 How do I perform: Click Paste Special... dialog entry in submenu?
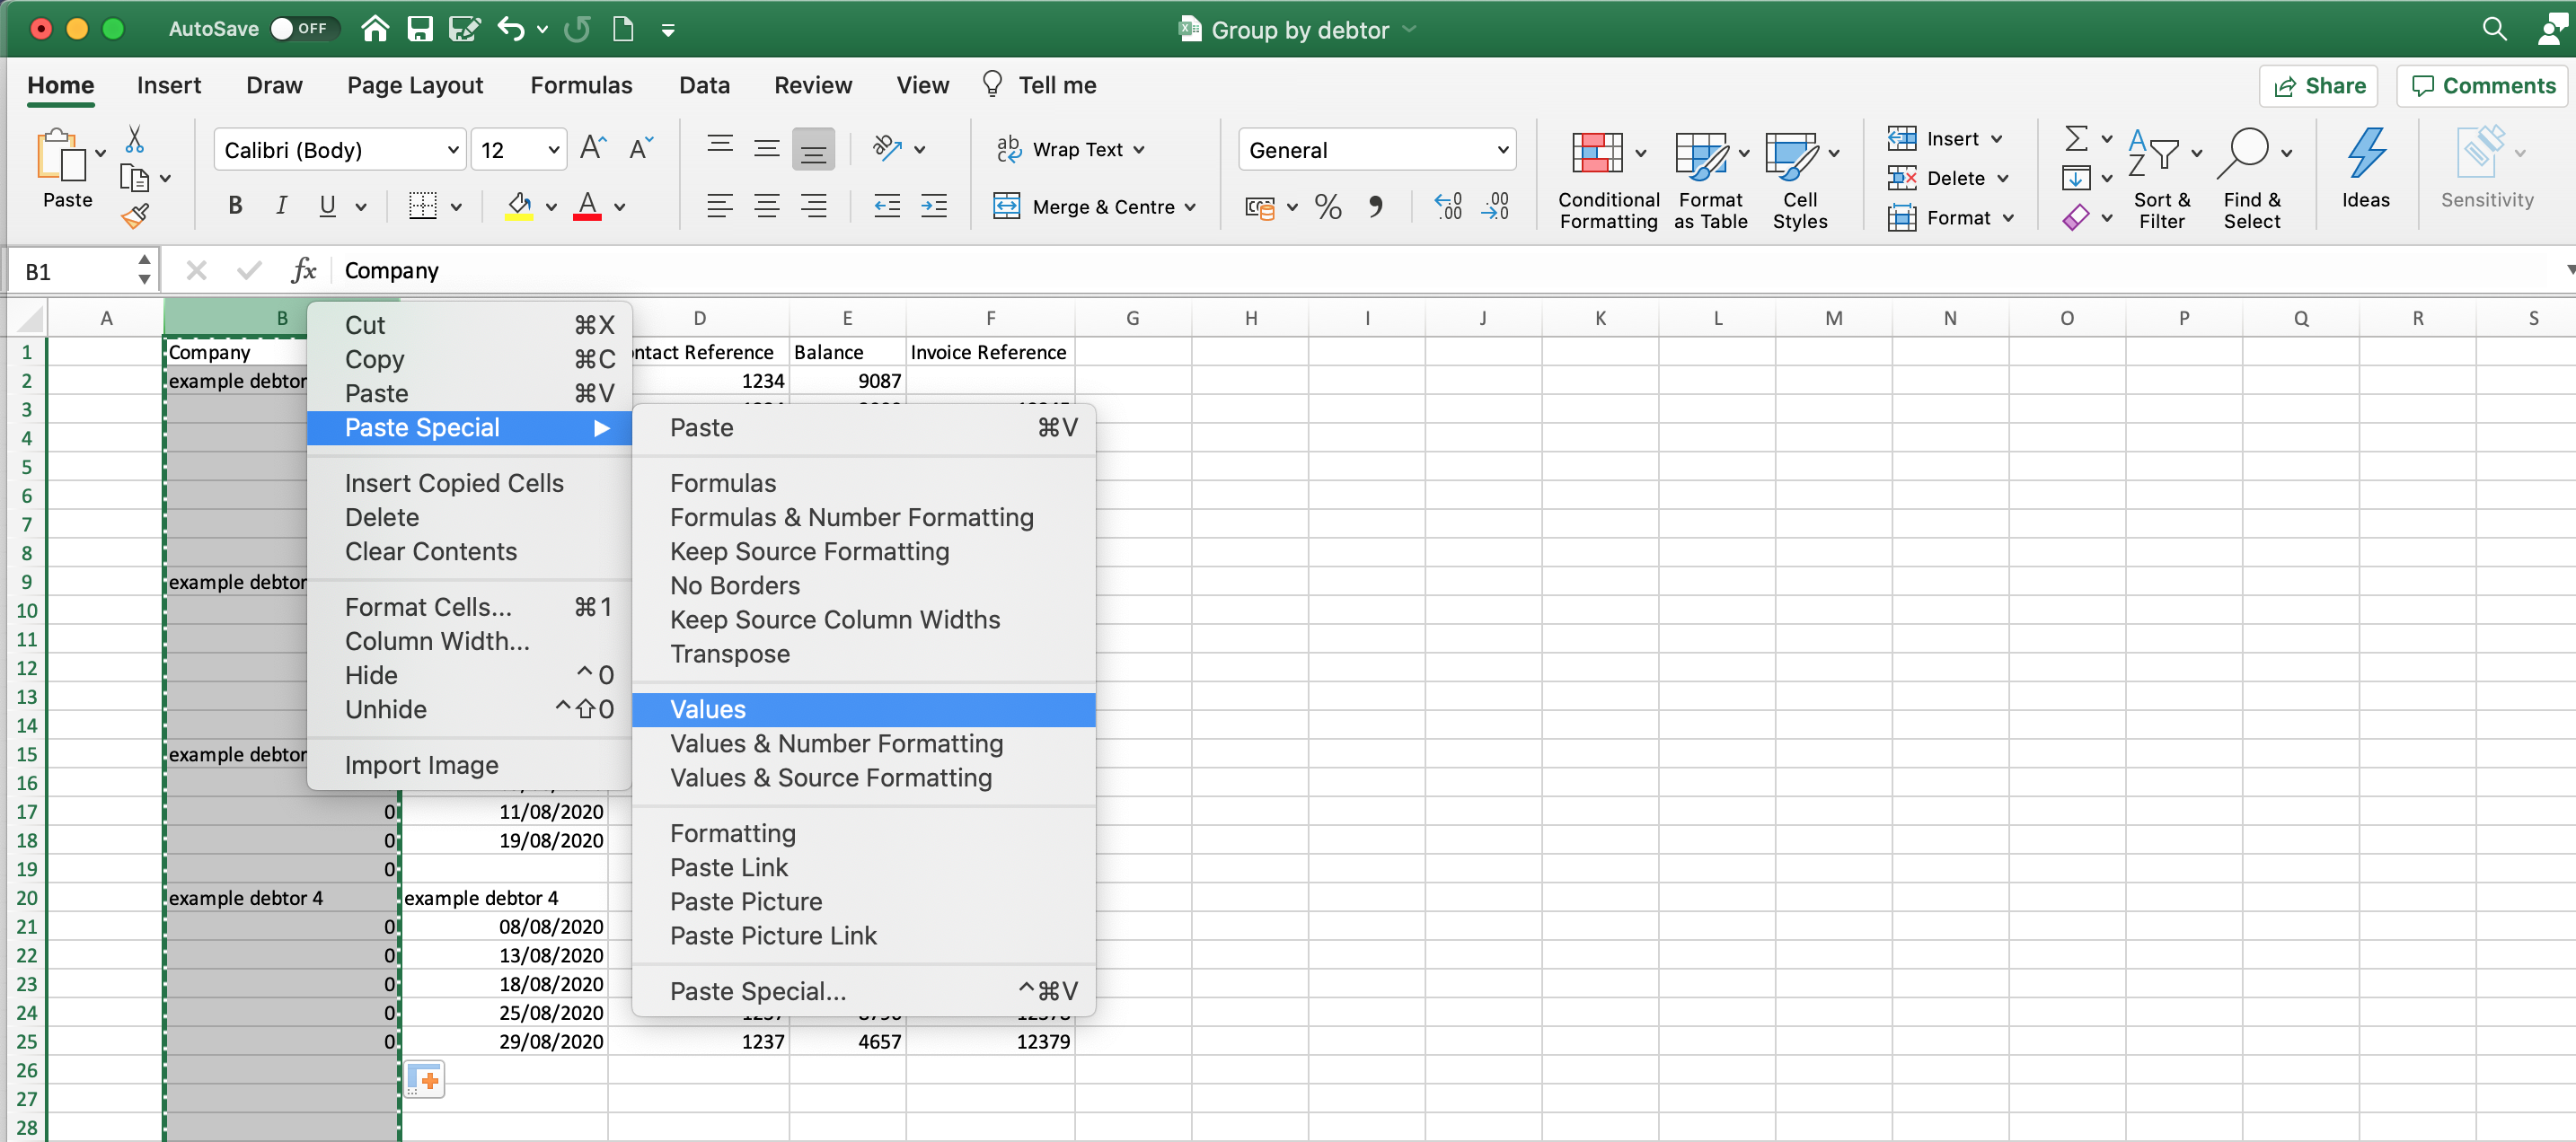coord(758,991)
